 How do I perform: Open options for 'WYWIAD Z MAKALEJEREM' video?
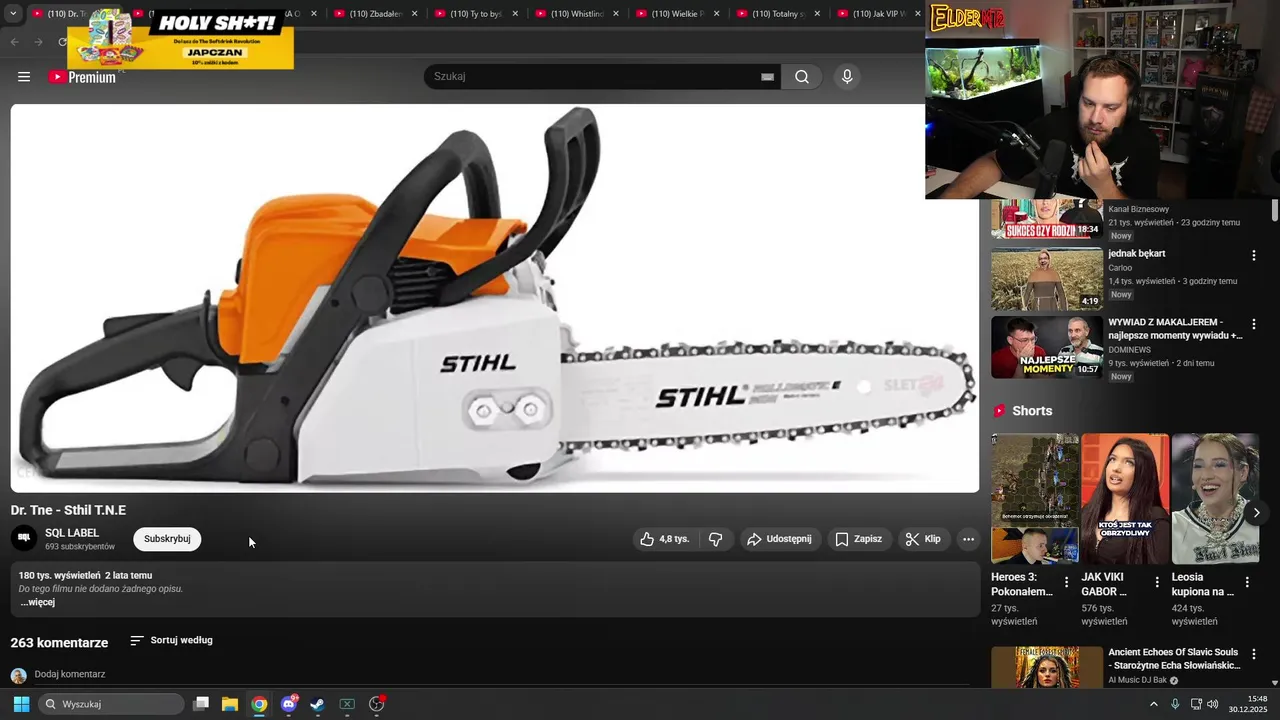pyautogui.click(x=1253, y=325)
